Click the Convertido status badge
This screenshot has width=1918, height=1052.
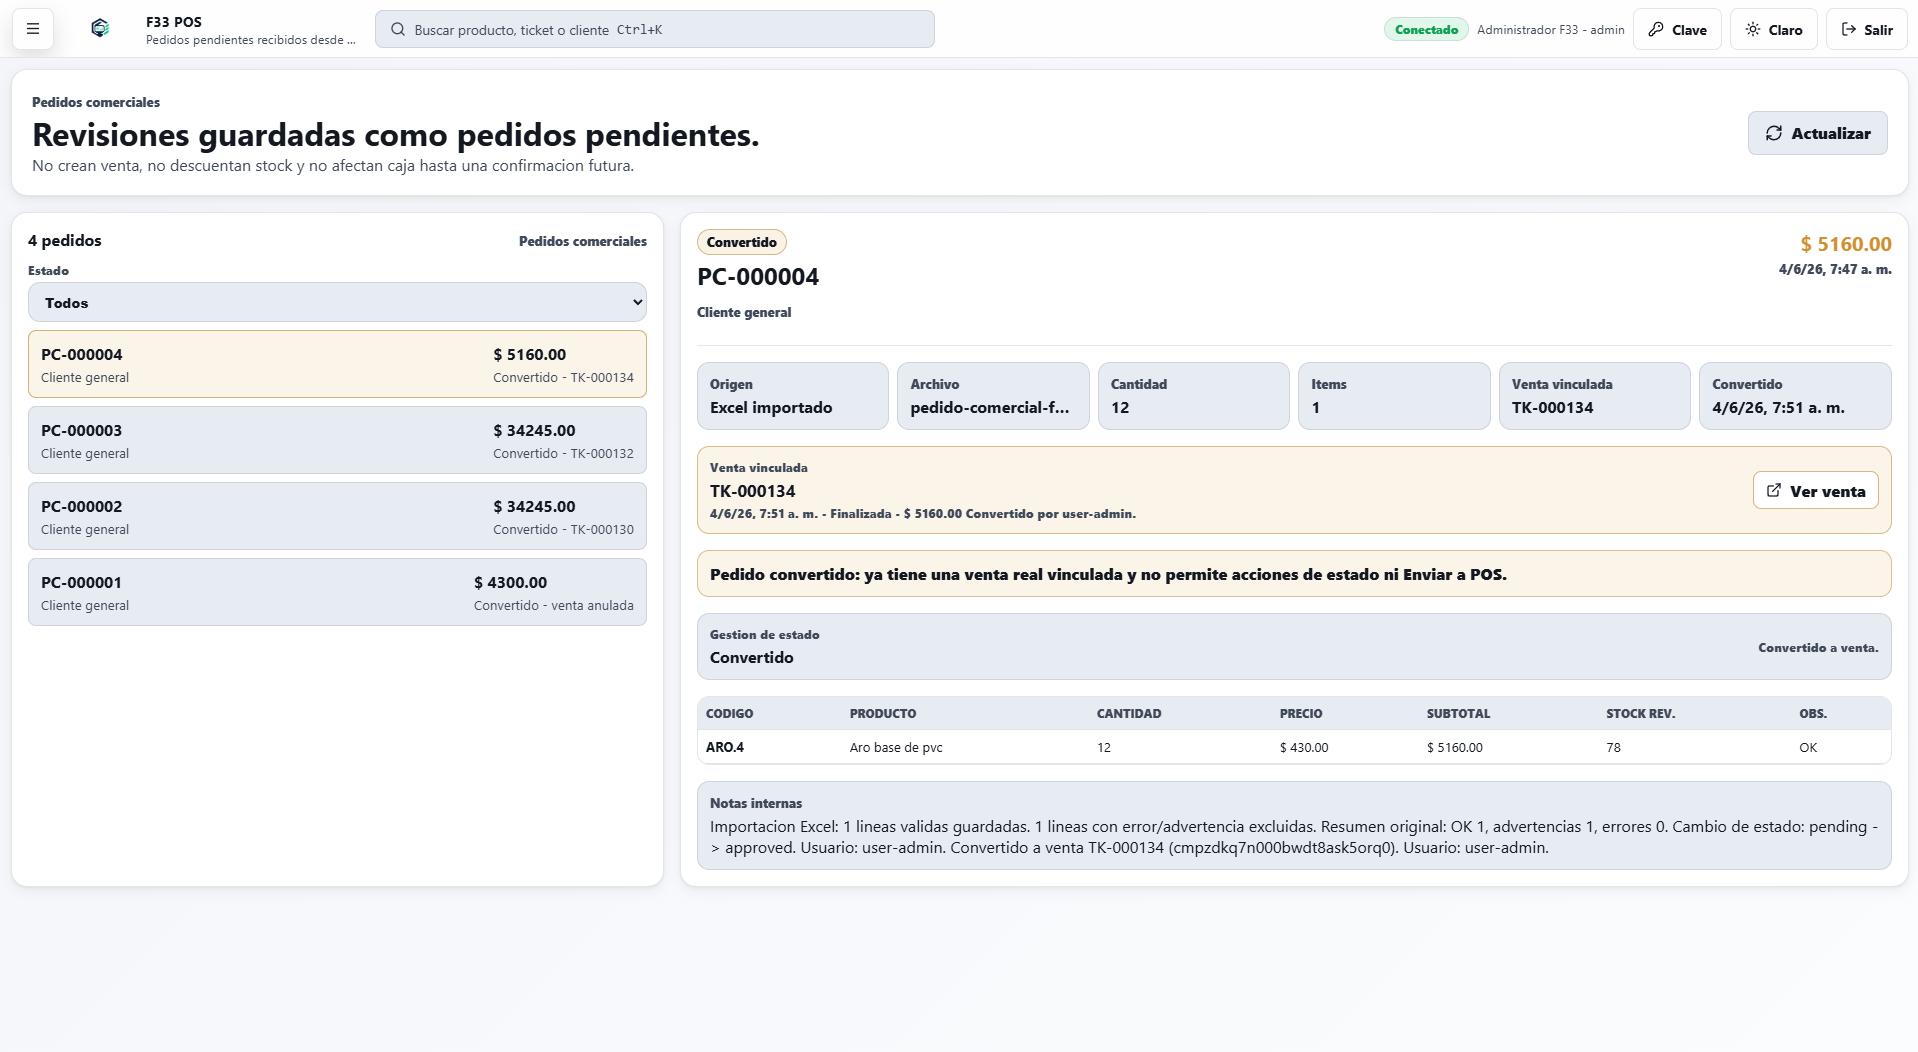(741, 242)
